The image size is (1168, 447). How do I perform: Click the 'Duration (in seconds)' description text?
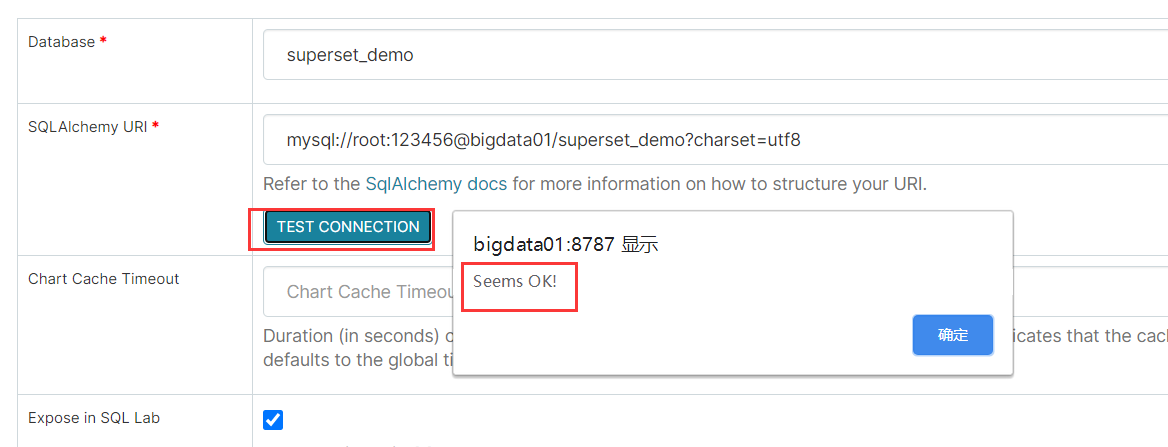358,336
